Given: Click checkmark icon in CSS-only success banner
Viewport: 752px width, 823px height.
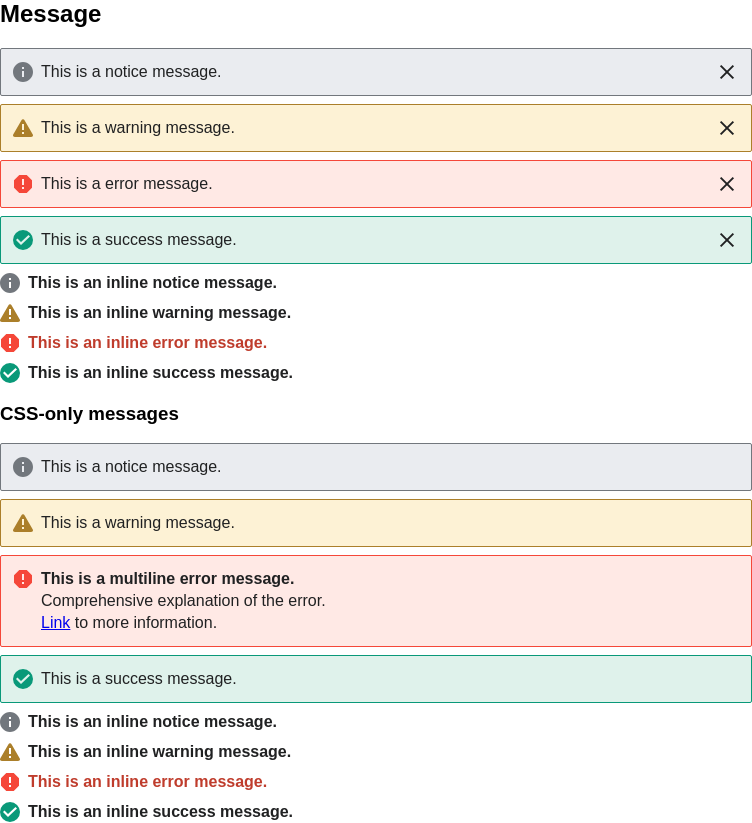Looking at the screenshot, I should coord(23,679).
